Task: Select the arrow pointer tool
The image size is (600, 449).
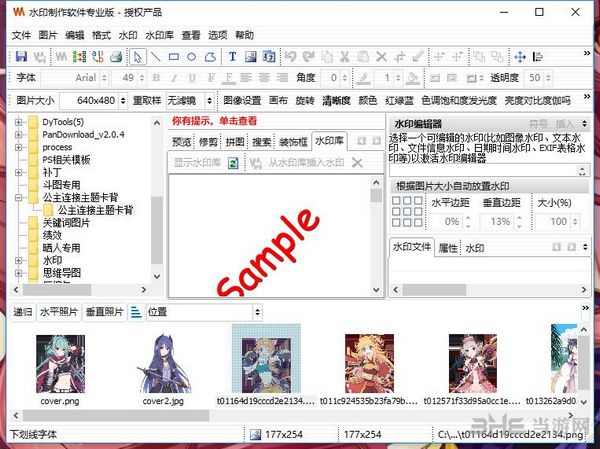Action: point(138,56)
